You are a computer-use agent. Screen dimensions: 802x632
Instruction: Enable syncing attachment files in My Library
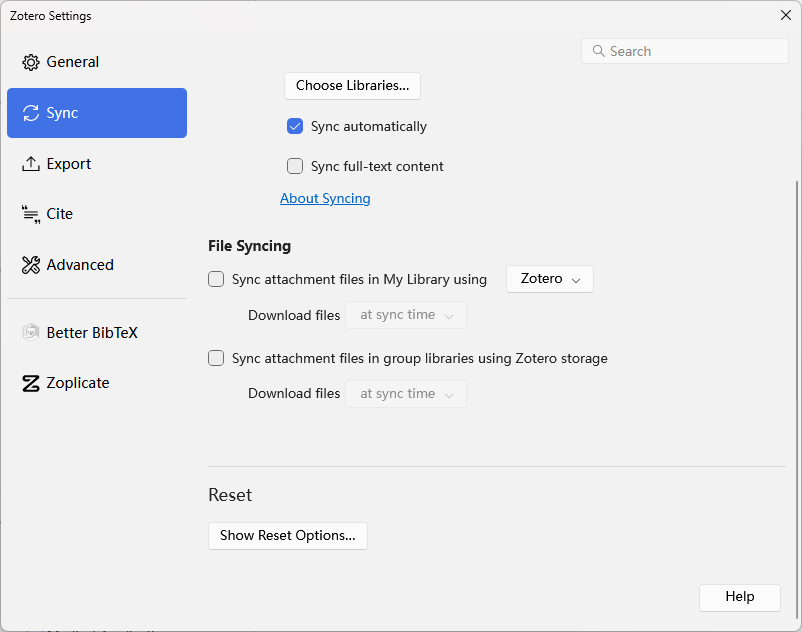(216, 279)
